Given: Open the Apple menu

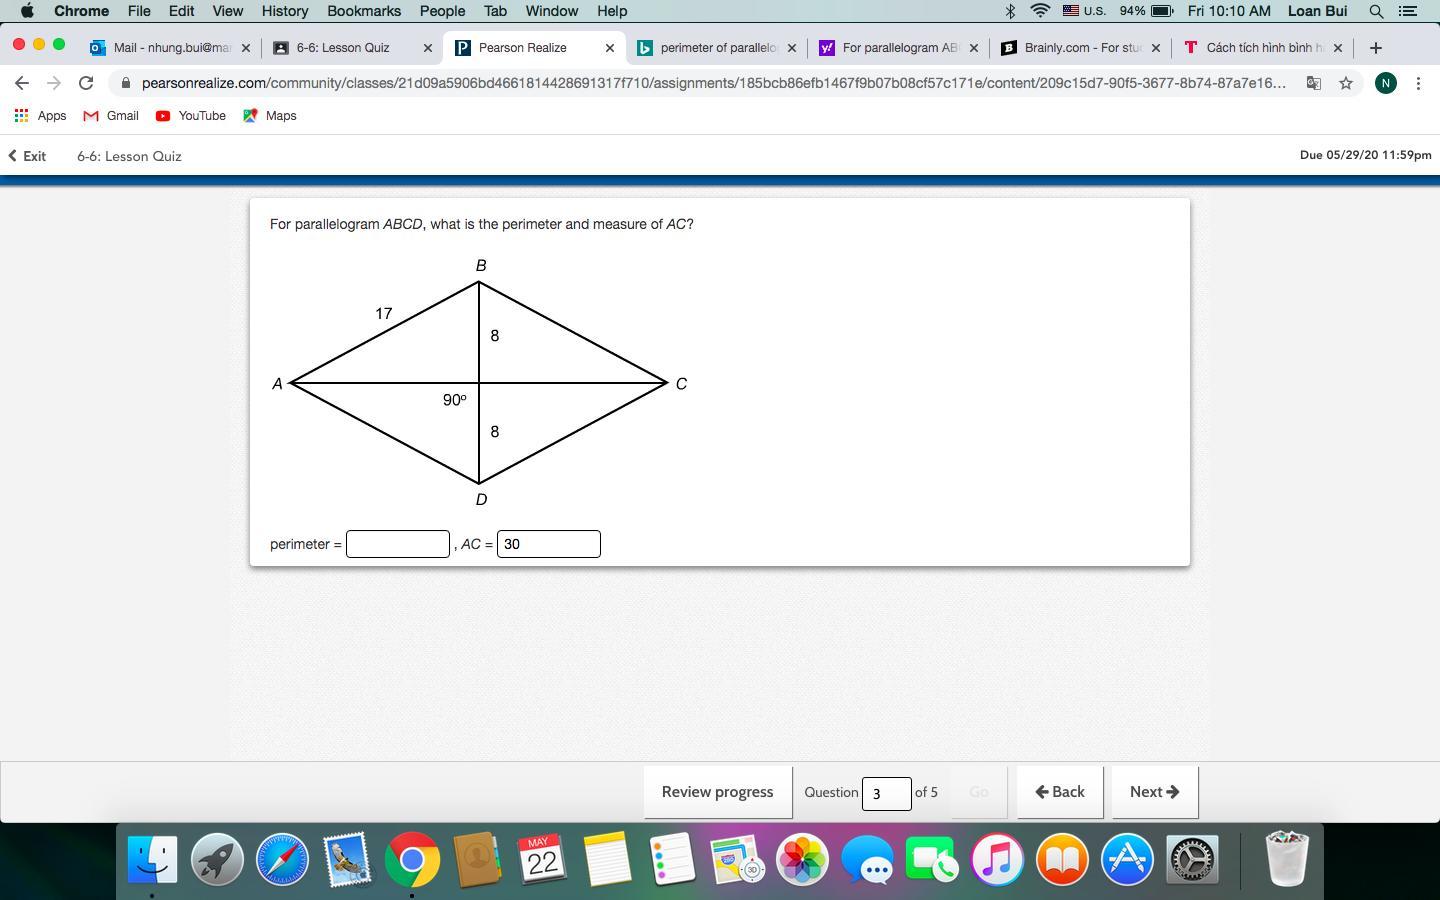Looking at the screenshot, I should (27, 11).
